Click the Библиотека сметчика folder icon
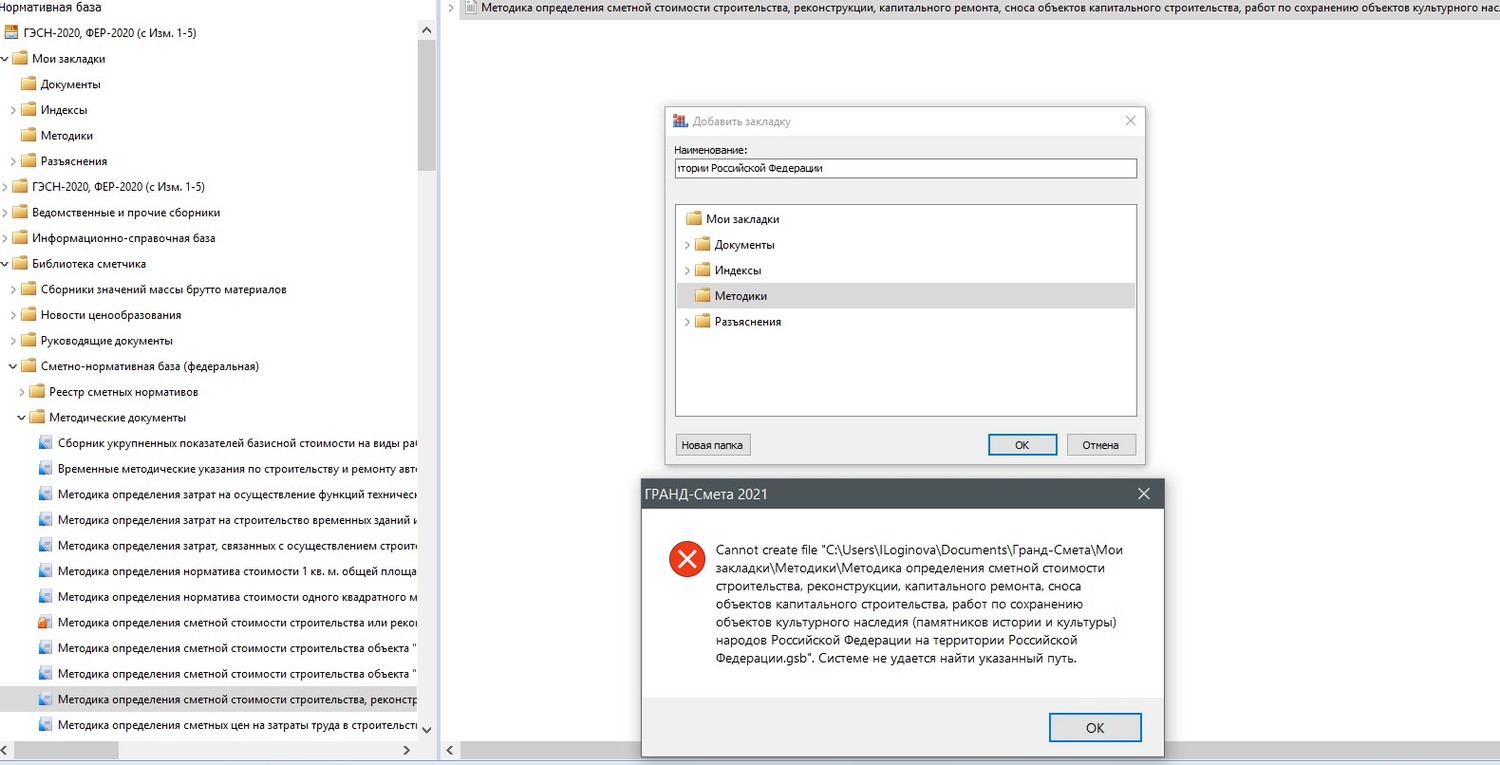The image size is (1500, 765). (x=19, y=264)
